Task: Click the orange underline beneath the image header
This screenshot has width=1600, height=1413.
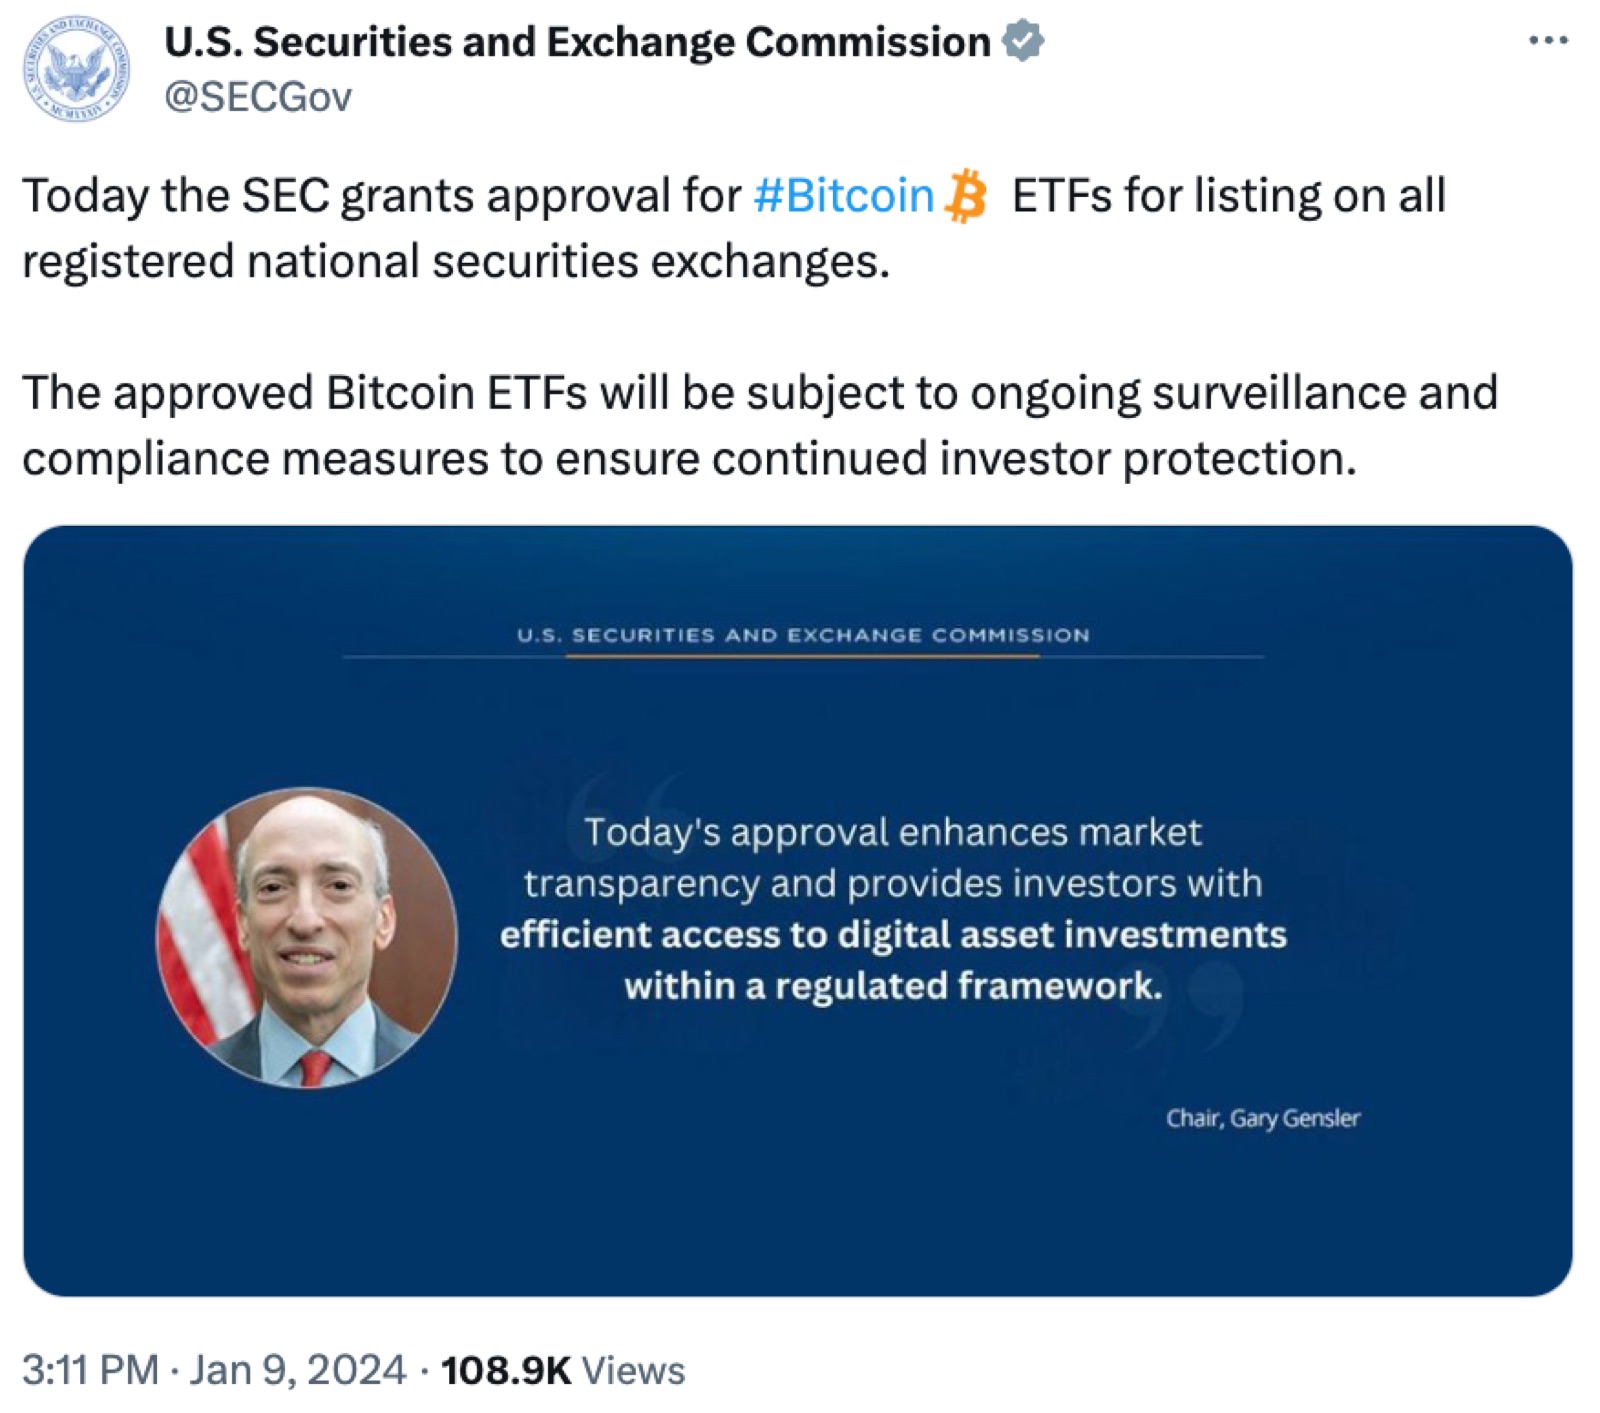Action: 803,656
